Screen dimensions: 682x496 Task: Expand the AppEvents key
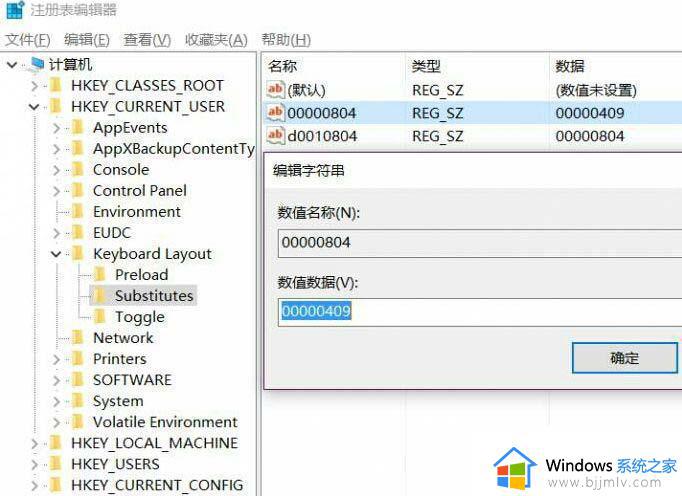(56, 128)
